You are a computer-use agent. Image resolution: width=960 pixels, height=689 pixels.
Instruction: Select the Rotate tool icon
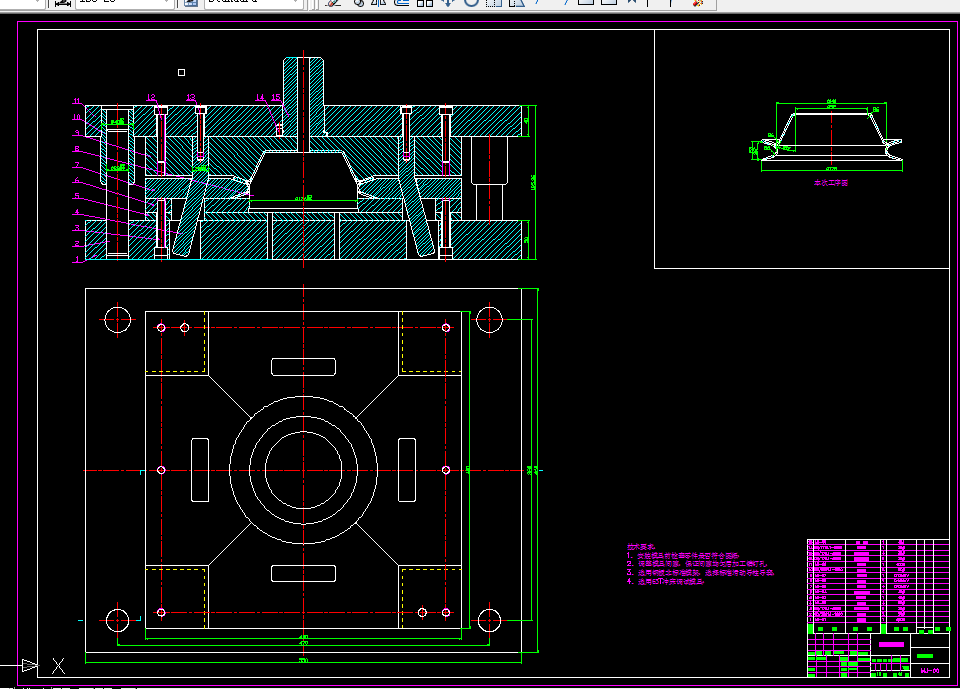[x=469, y=3]
